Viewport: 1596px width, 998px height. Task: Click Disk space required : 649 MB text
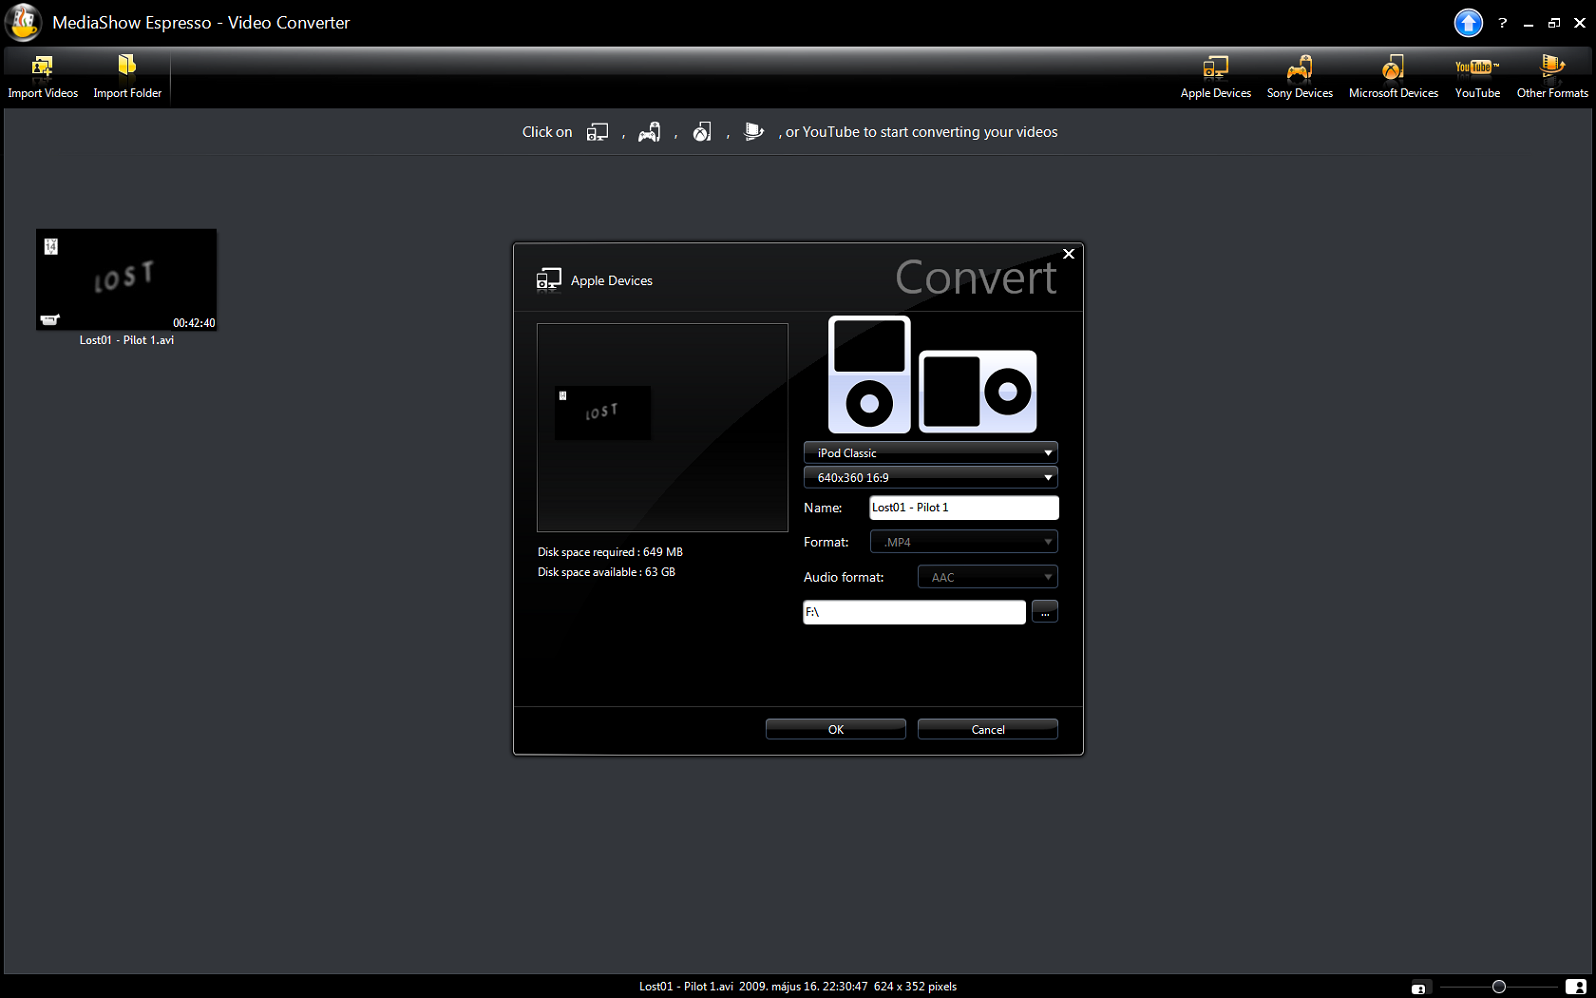[610, 552]
